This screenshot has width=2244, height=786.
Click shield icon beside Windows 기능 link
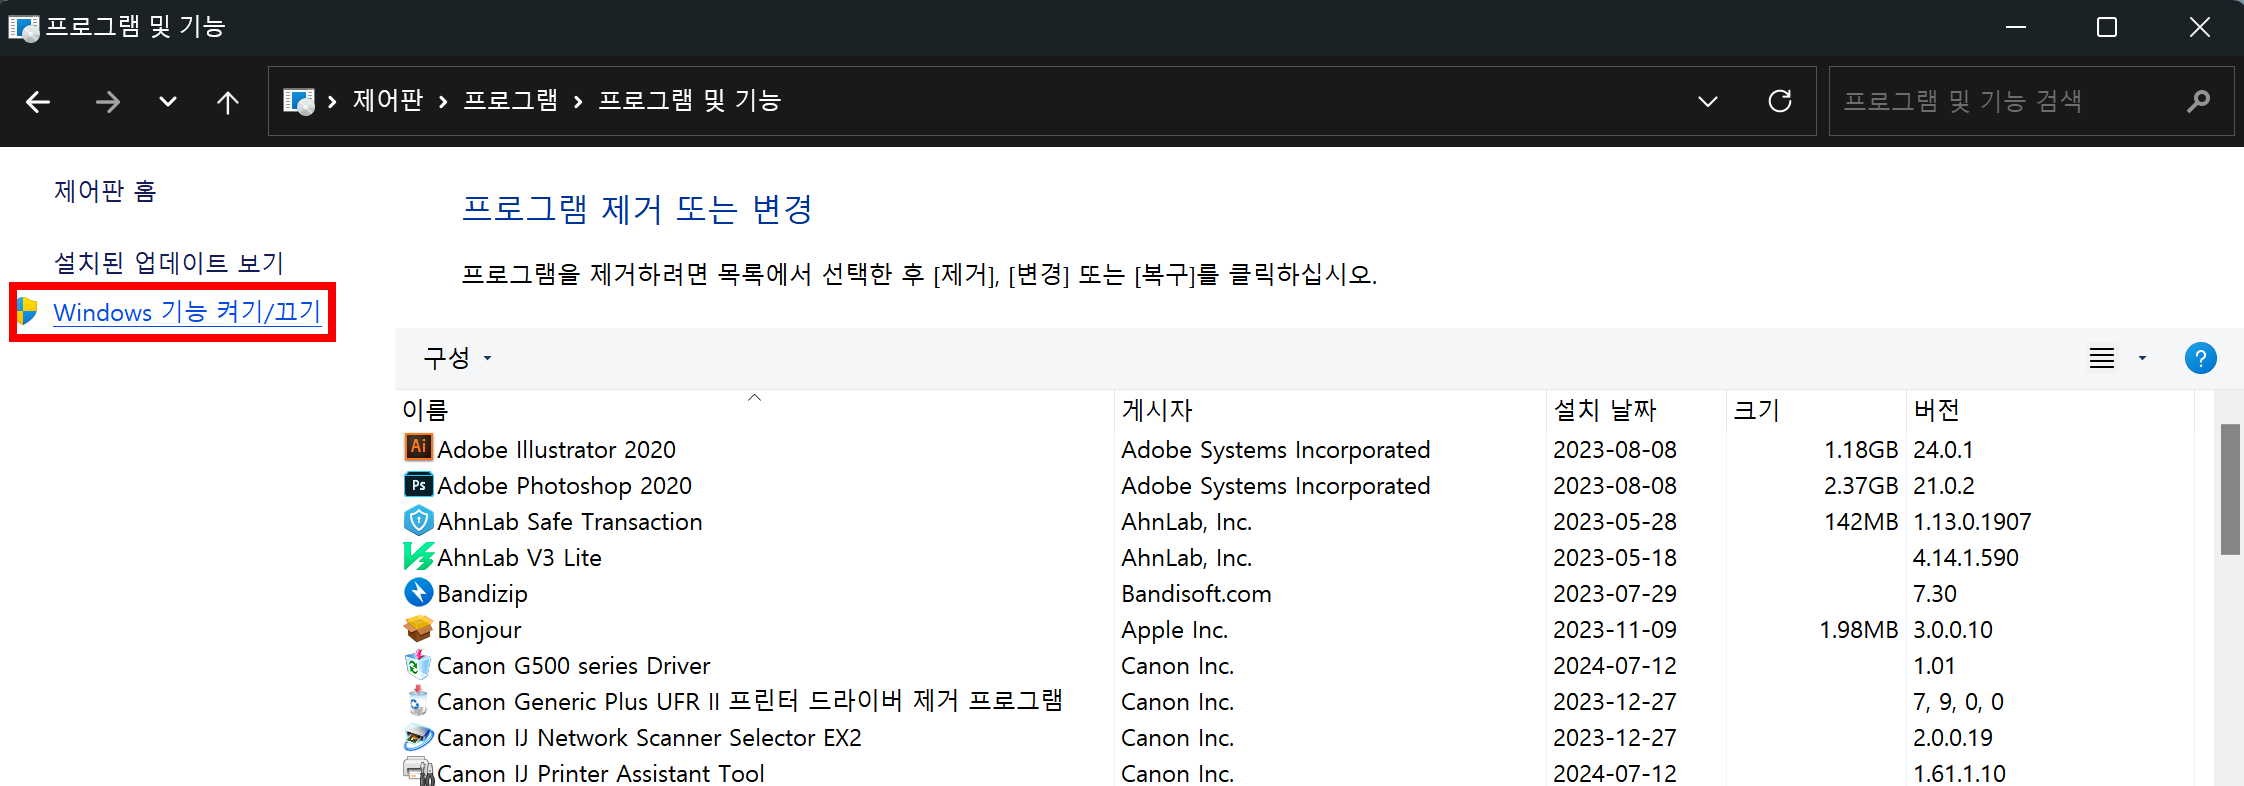pos(27,311)
